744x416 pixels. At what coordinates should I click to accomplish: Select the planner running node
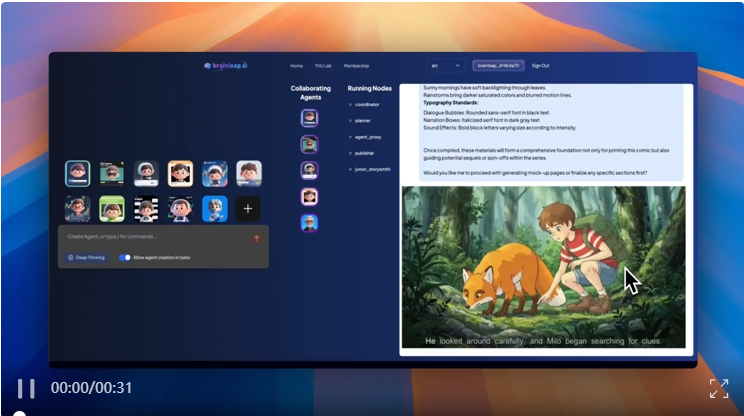coord(363,120)
